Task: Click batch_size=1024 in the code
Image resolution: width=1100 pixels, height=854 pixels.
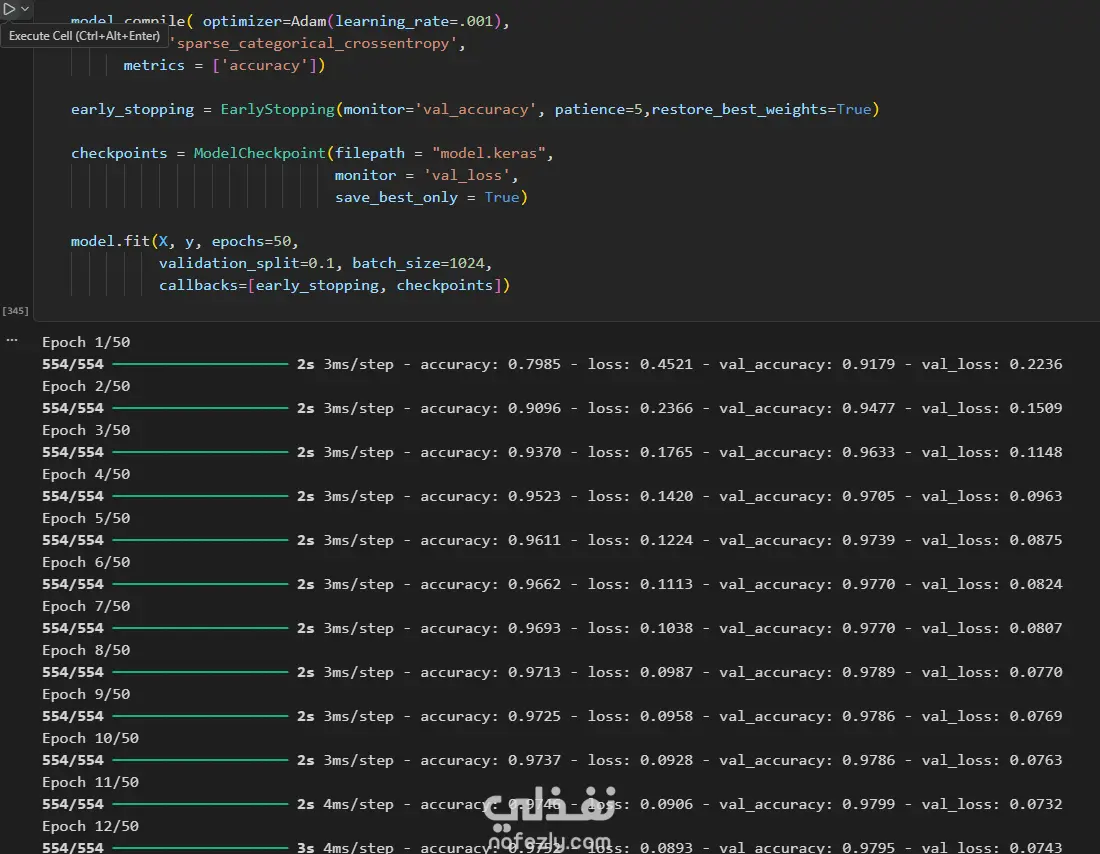Action: [x=418, y=263]
